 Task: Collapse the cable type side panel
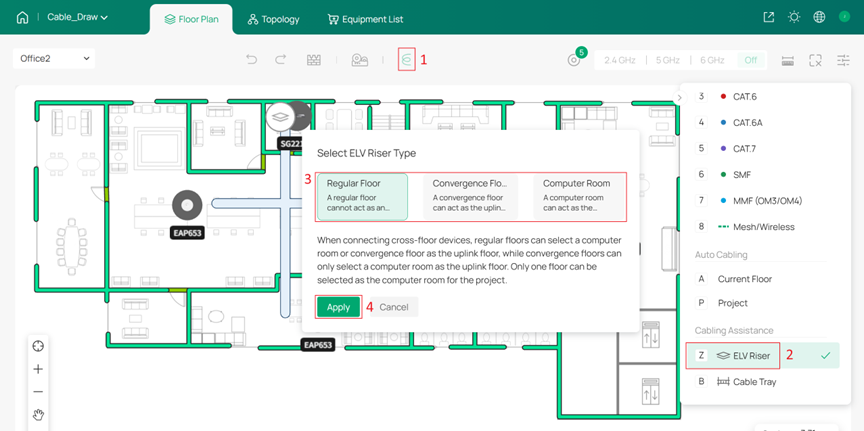point(679,97)
